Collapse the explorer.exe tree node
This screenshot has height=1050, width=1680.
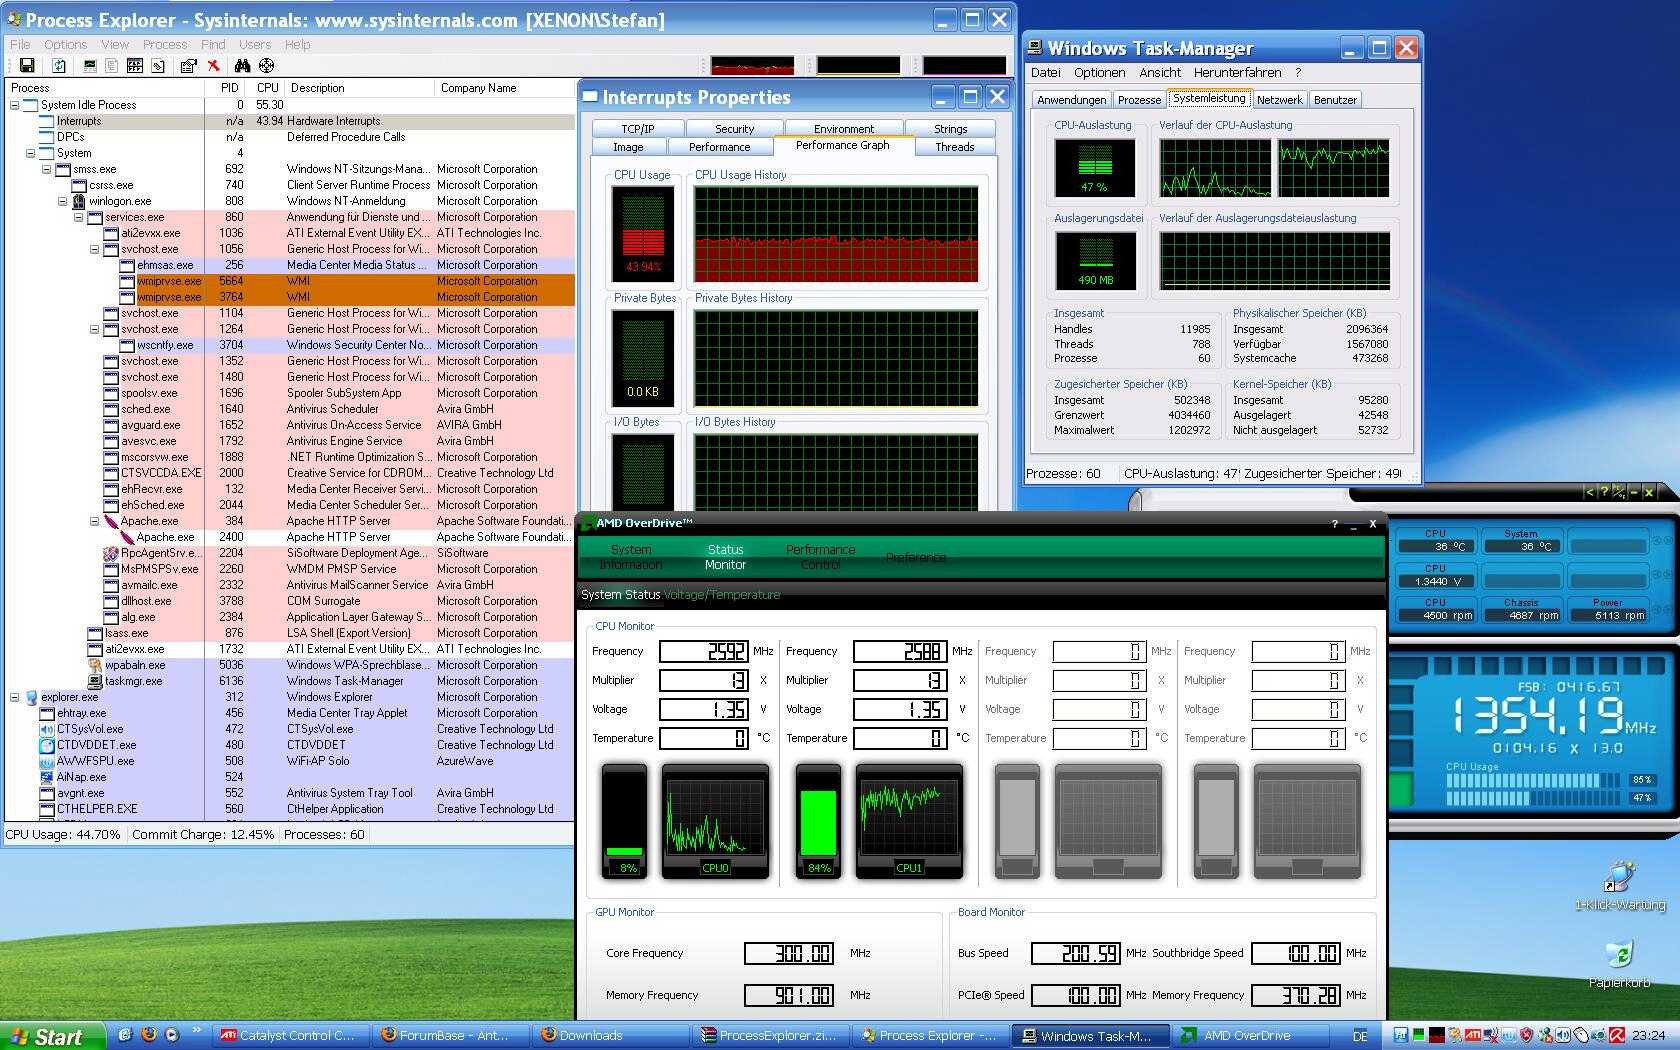[15, 697]
